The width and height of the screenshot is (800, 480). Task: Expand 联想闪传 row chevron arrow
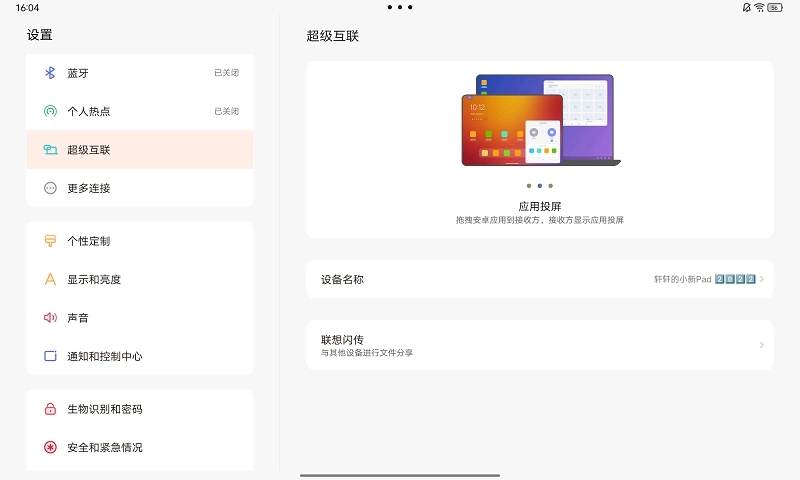761,345
